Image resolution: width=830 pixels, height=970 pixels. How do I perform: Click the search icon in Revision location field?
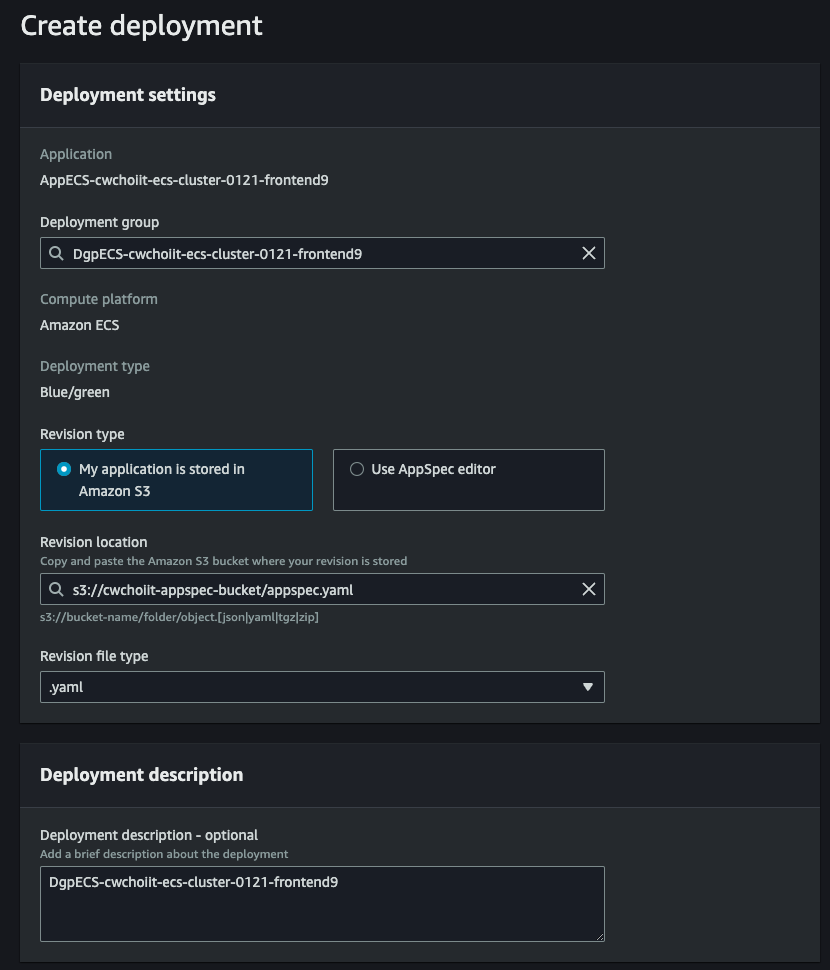(x=57, y=590)
